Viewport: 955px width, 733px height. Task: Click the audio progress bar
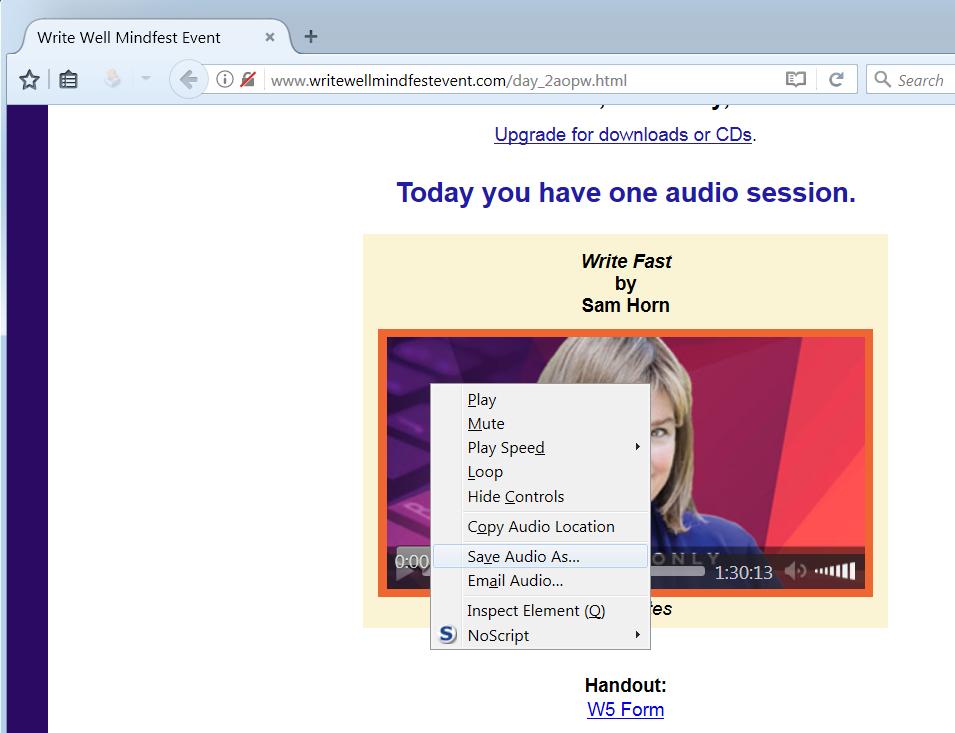click(x=677, y=571)
